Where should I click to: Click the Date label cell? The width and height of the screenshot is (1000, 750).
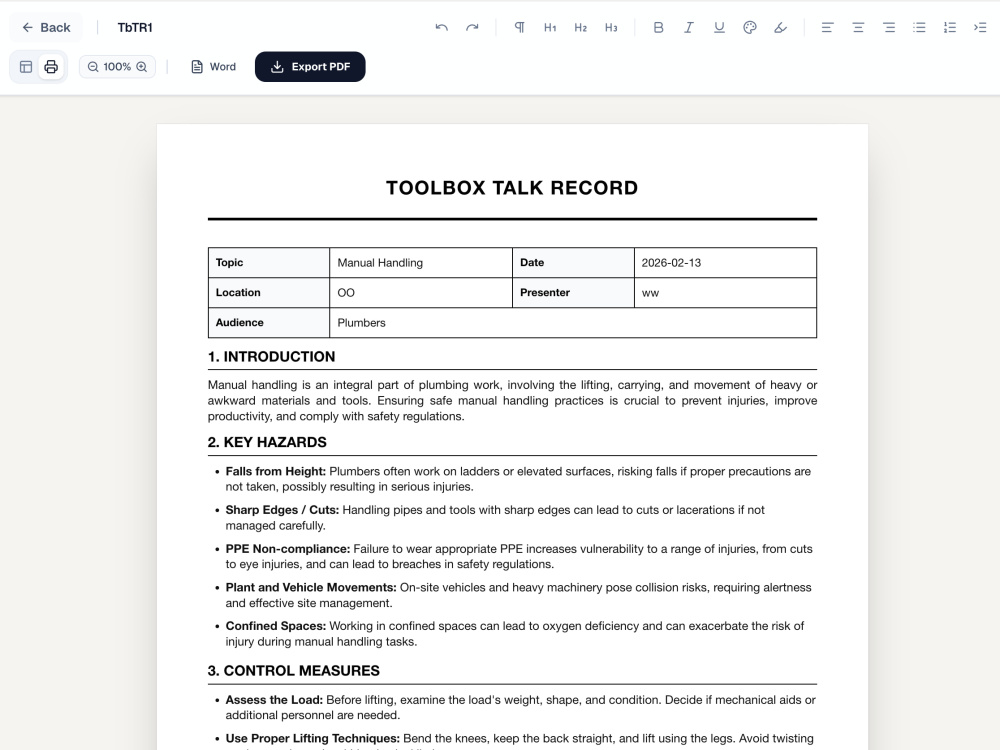(573, 263)
